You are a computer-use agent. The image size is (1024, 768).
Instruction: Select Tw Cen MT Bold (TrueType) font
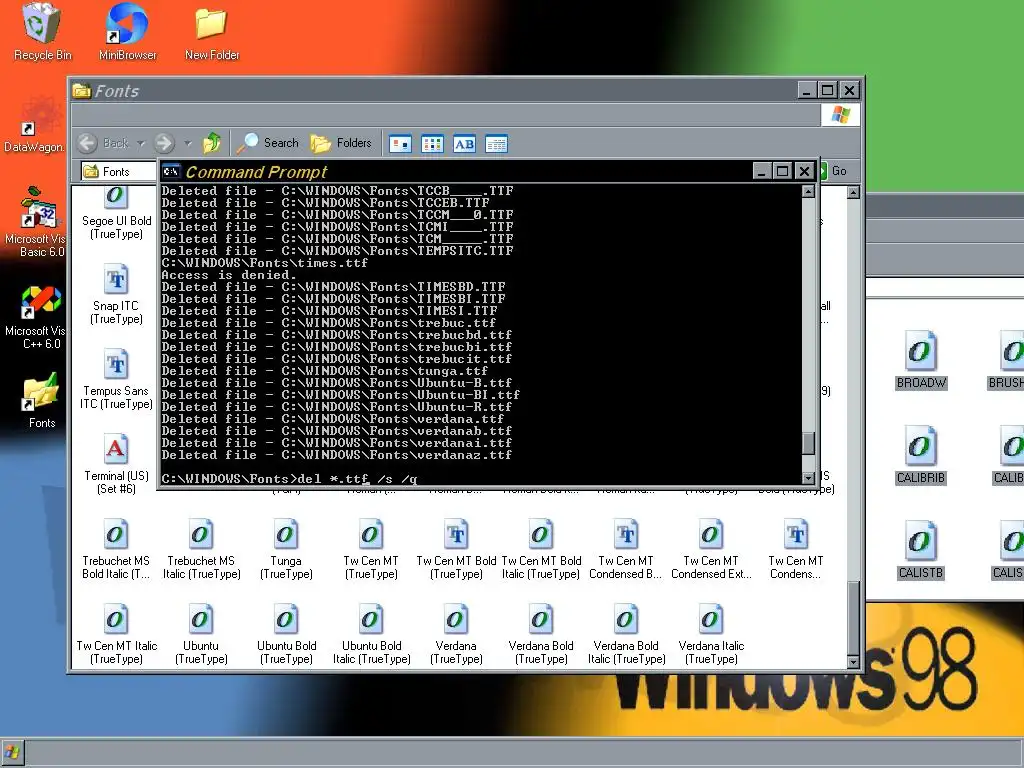[456, 549]
